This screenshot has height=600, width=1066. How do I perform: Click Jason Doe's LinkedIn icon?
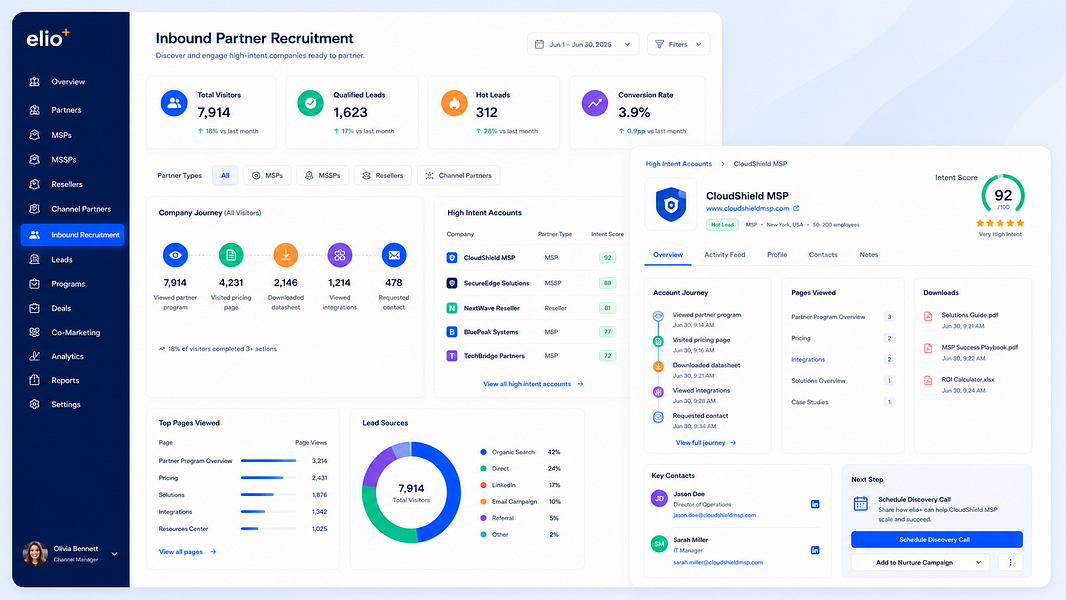click(815, 504)
